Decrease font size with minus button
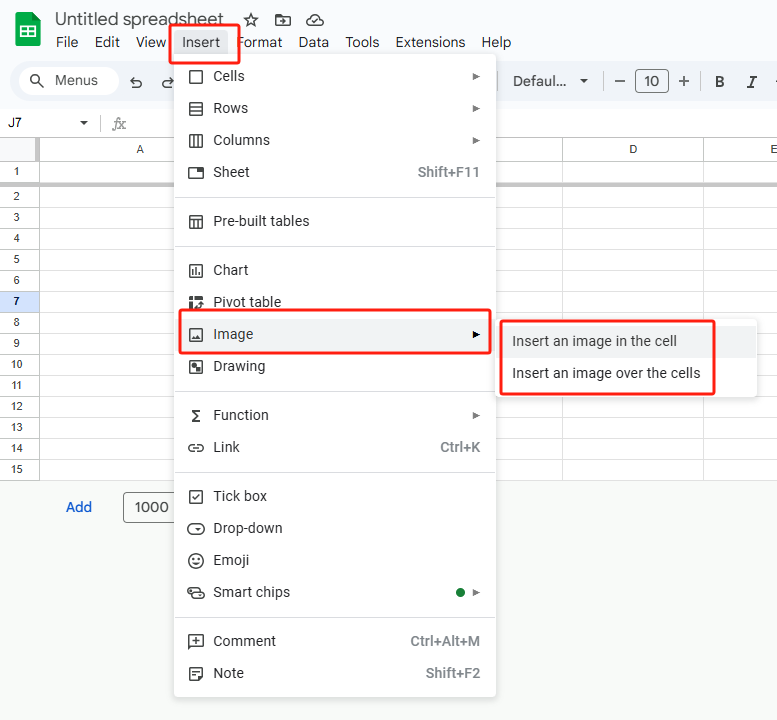The image size is (777, 720). pyautogui.click(x=619, y=81)
